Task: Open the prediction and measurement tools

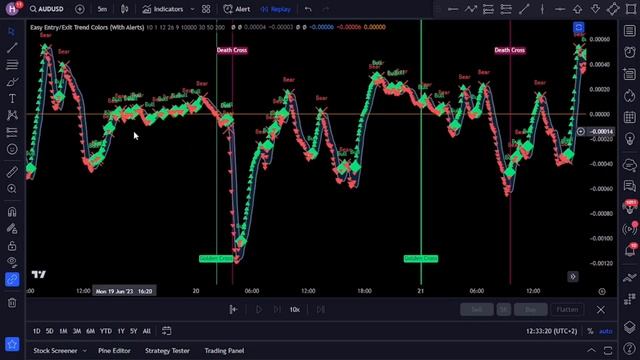Action: point(12,132)
